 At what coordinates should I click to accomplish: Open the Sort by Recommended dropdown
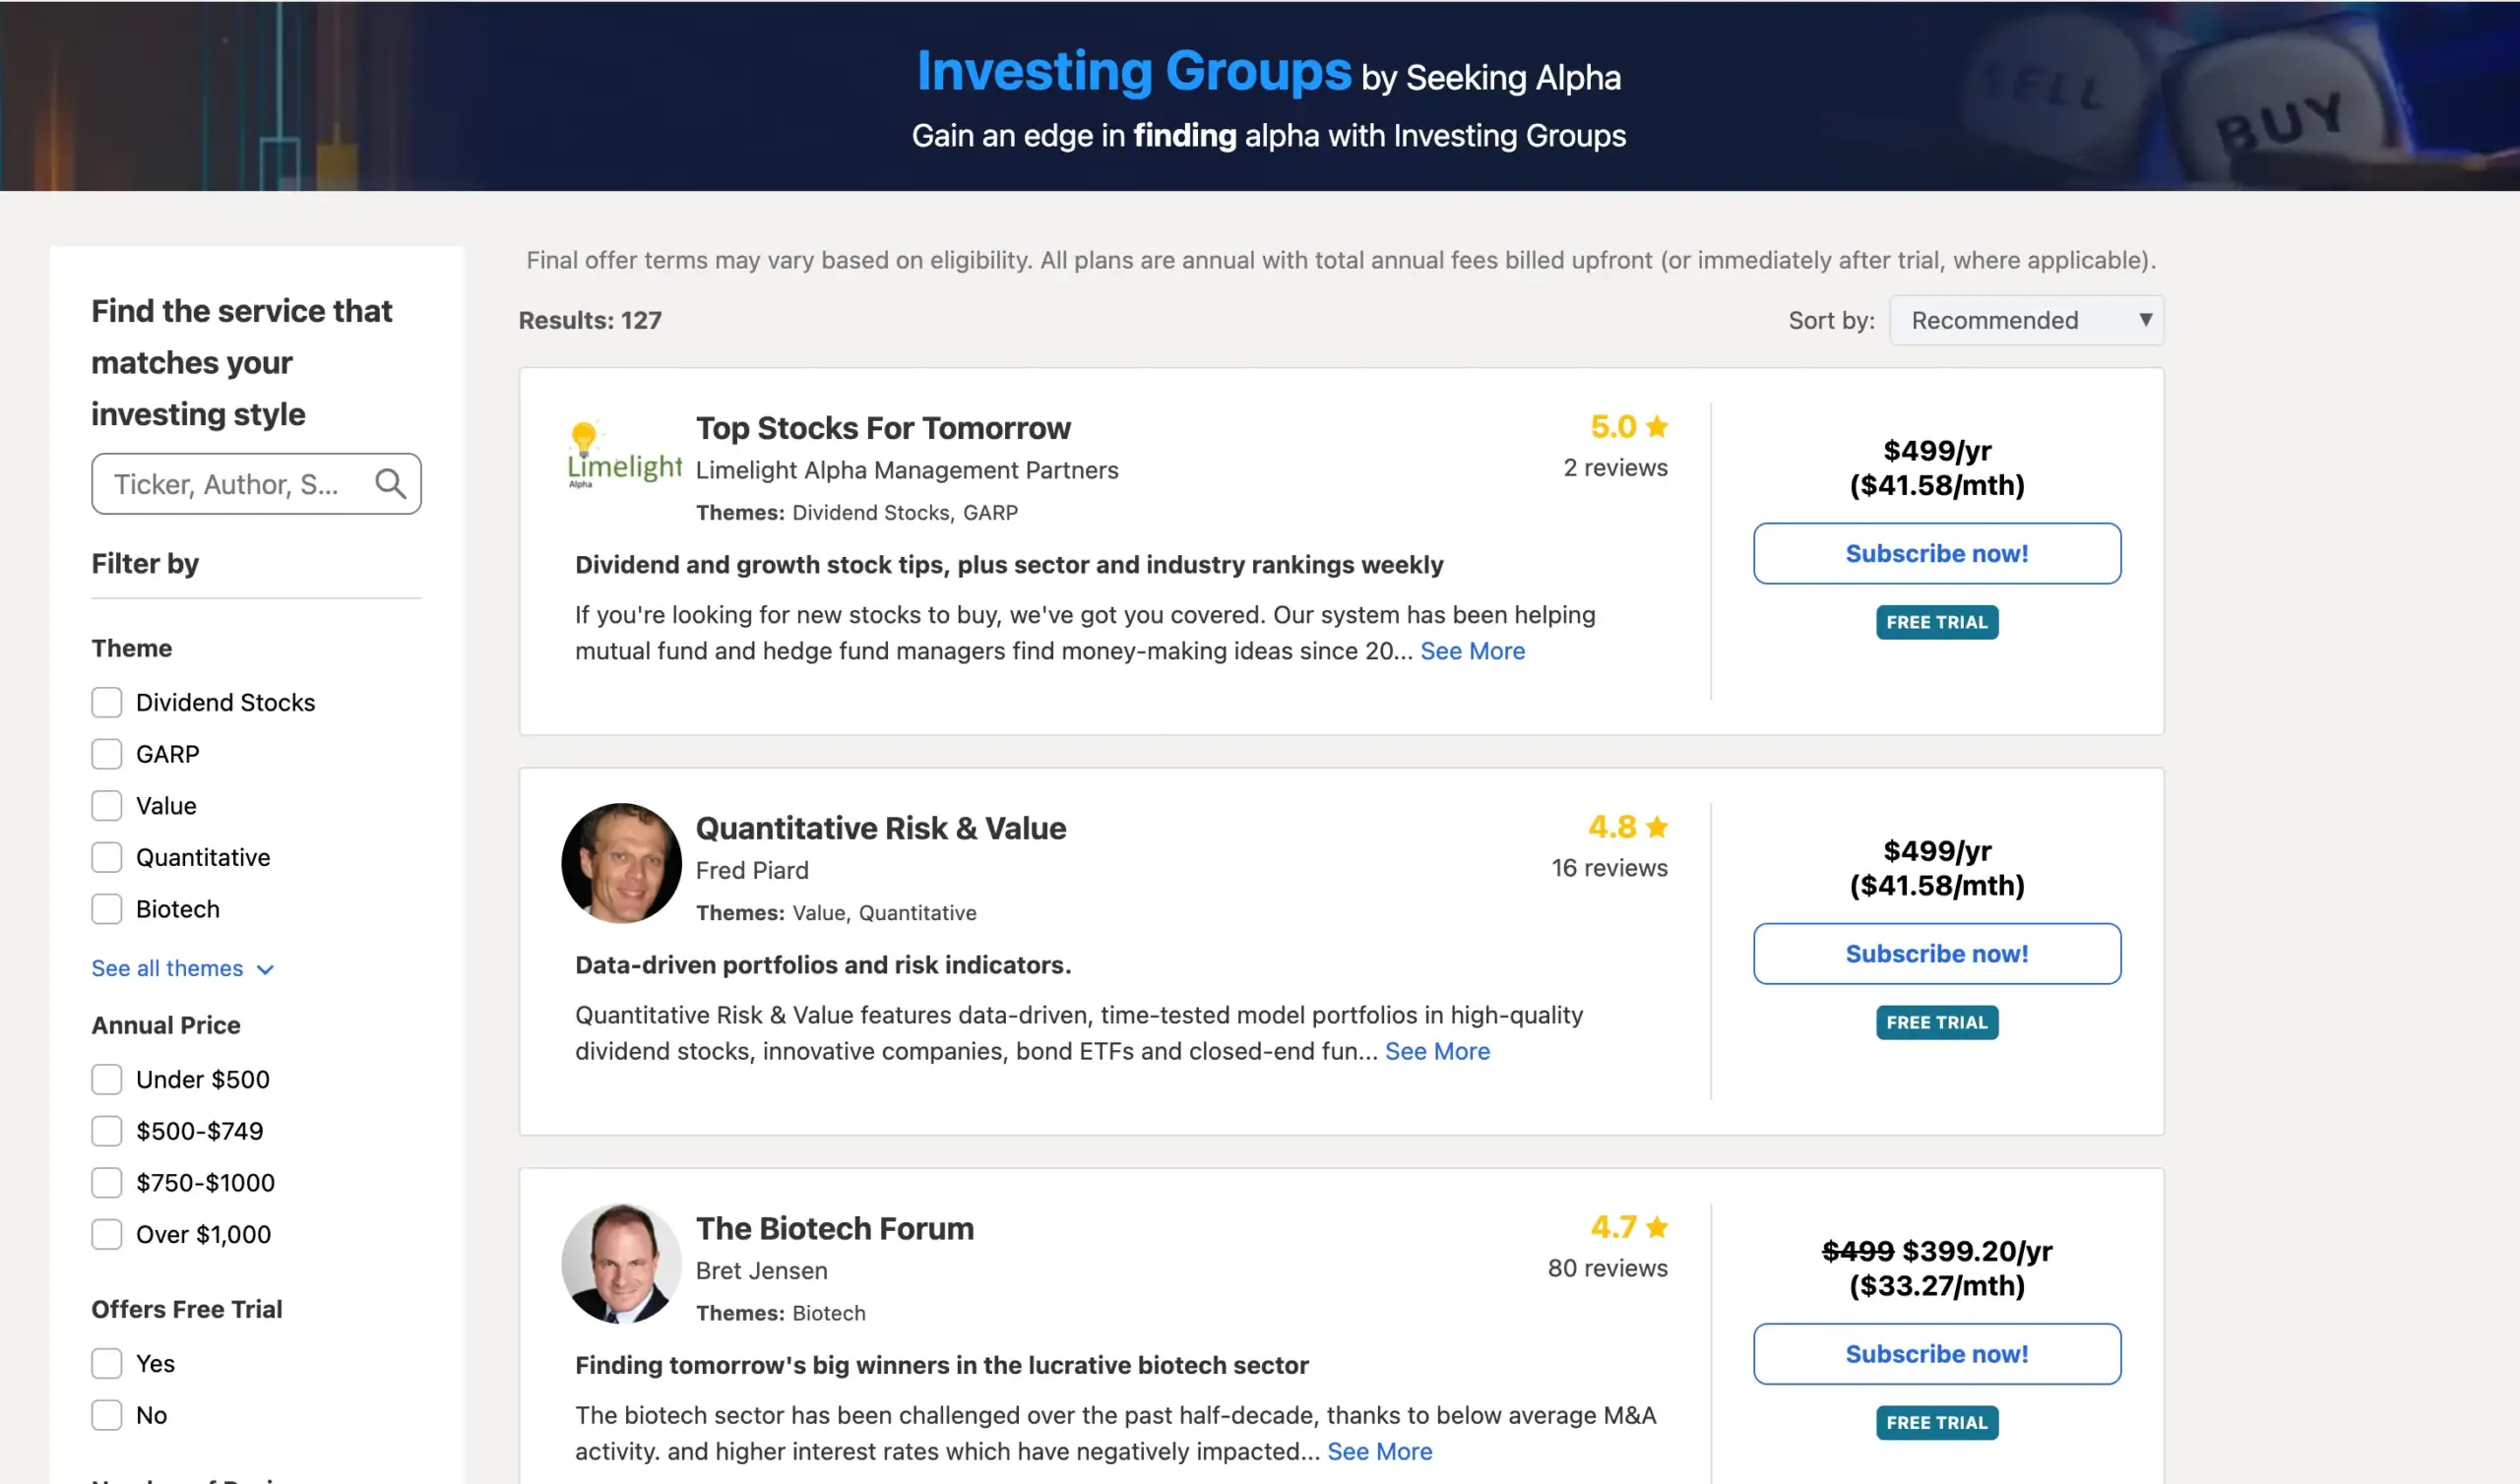pyautogui.click(x=2026, y=320)
